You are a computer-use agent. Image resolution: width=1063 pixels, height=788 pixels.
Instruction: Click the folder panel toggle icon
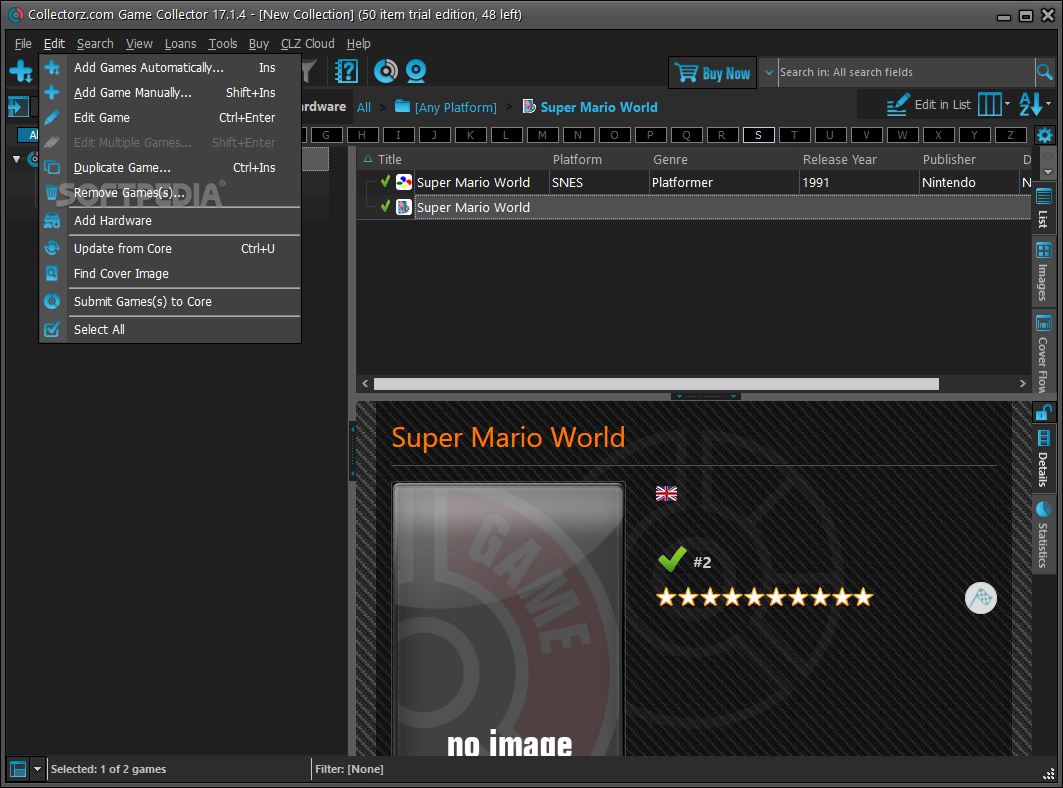pyautogui.click(x=18, y=106)
